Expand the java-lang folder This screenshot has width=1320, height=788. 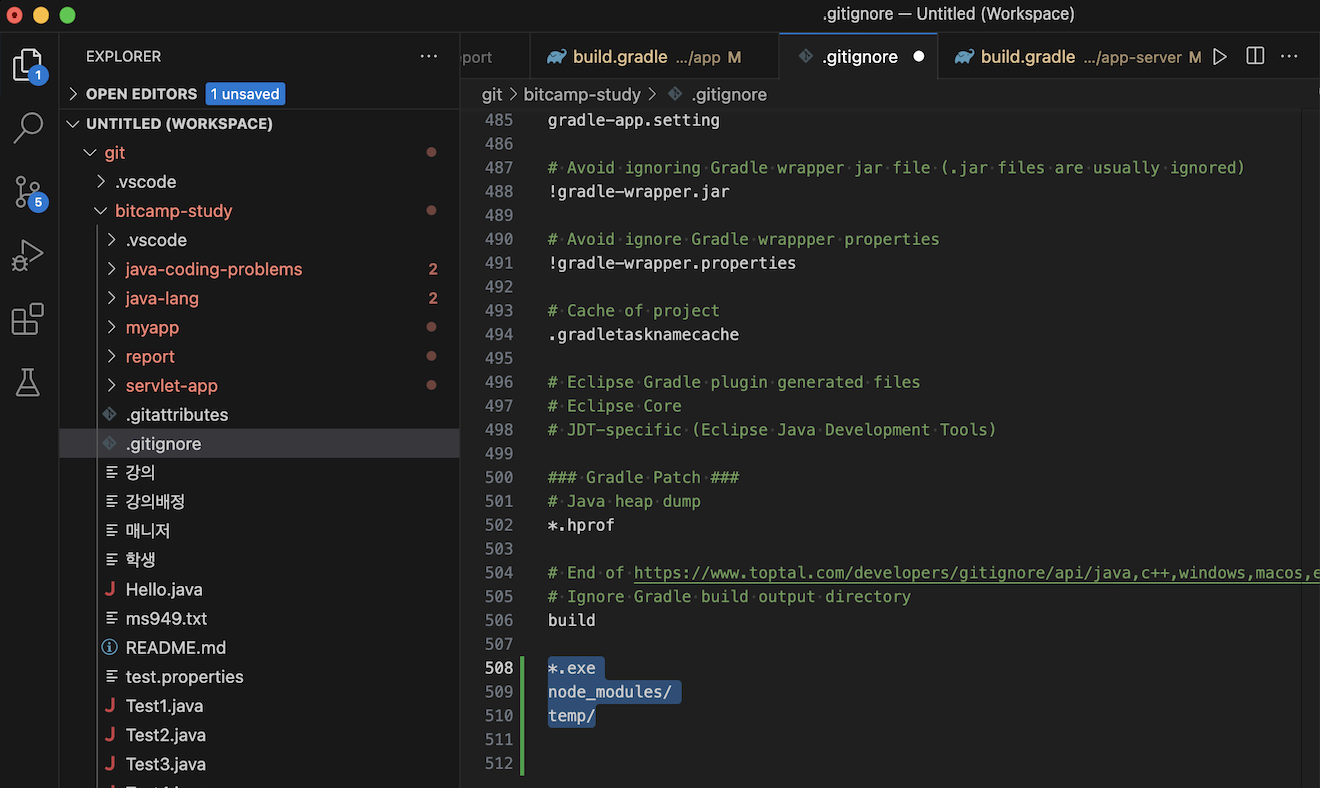[112, 298]
